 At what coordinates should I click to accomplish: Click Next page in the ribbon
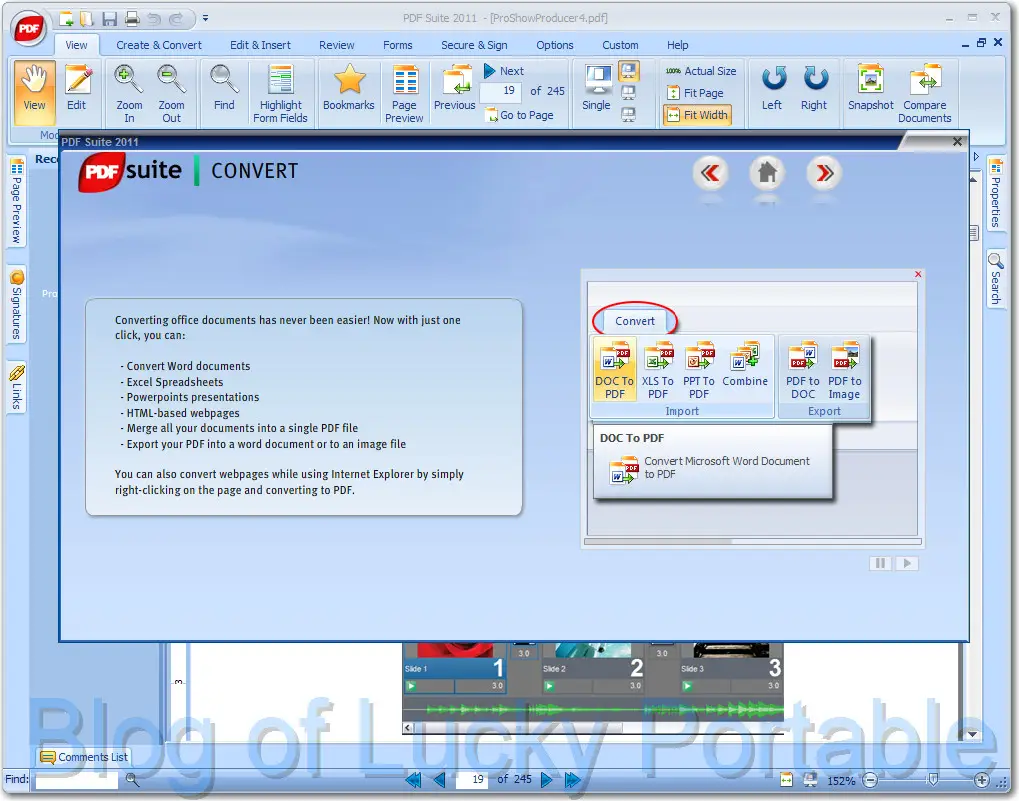coord(504,71)
